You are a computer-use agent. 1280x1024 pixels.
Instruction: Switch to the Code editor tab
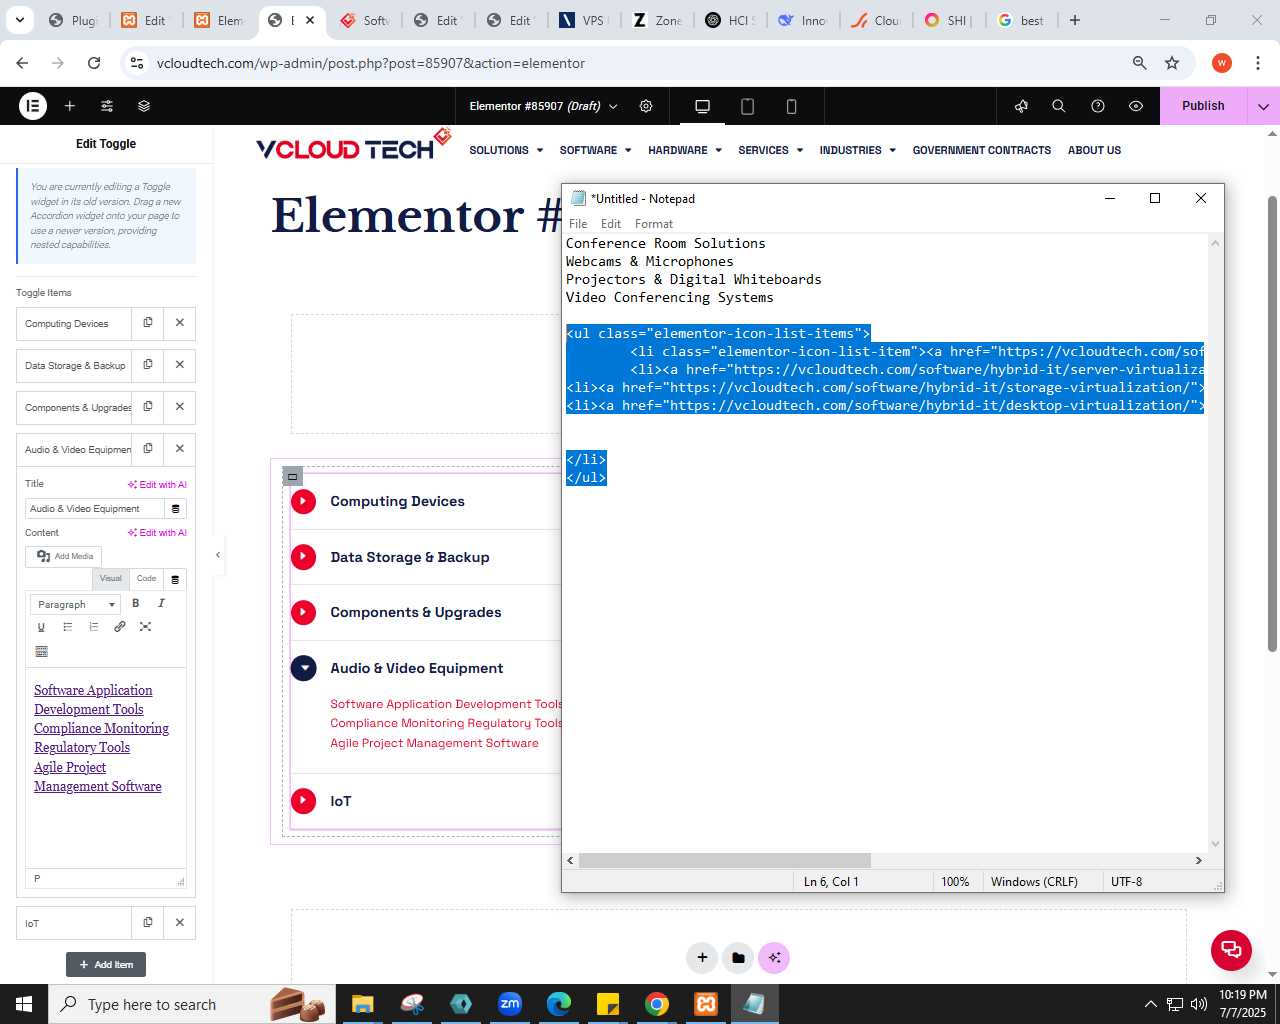[x=146, y=578]
